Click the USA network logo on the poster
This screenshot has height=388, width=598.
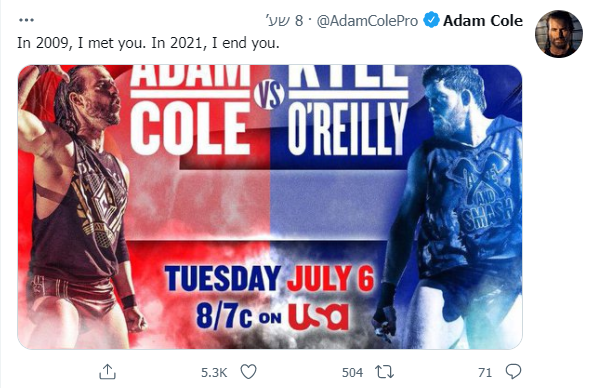tap(318, 316)
